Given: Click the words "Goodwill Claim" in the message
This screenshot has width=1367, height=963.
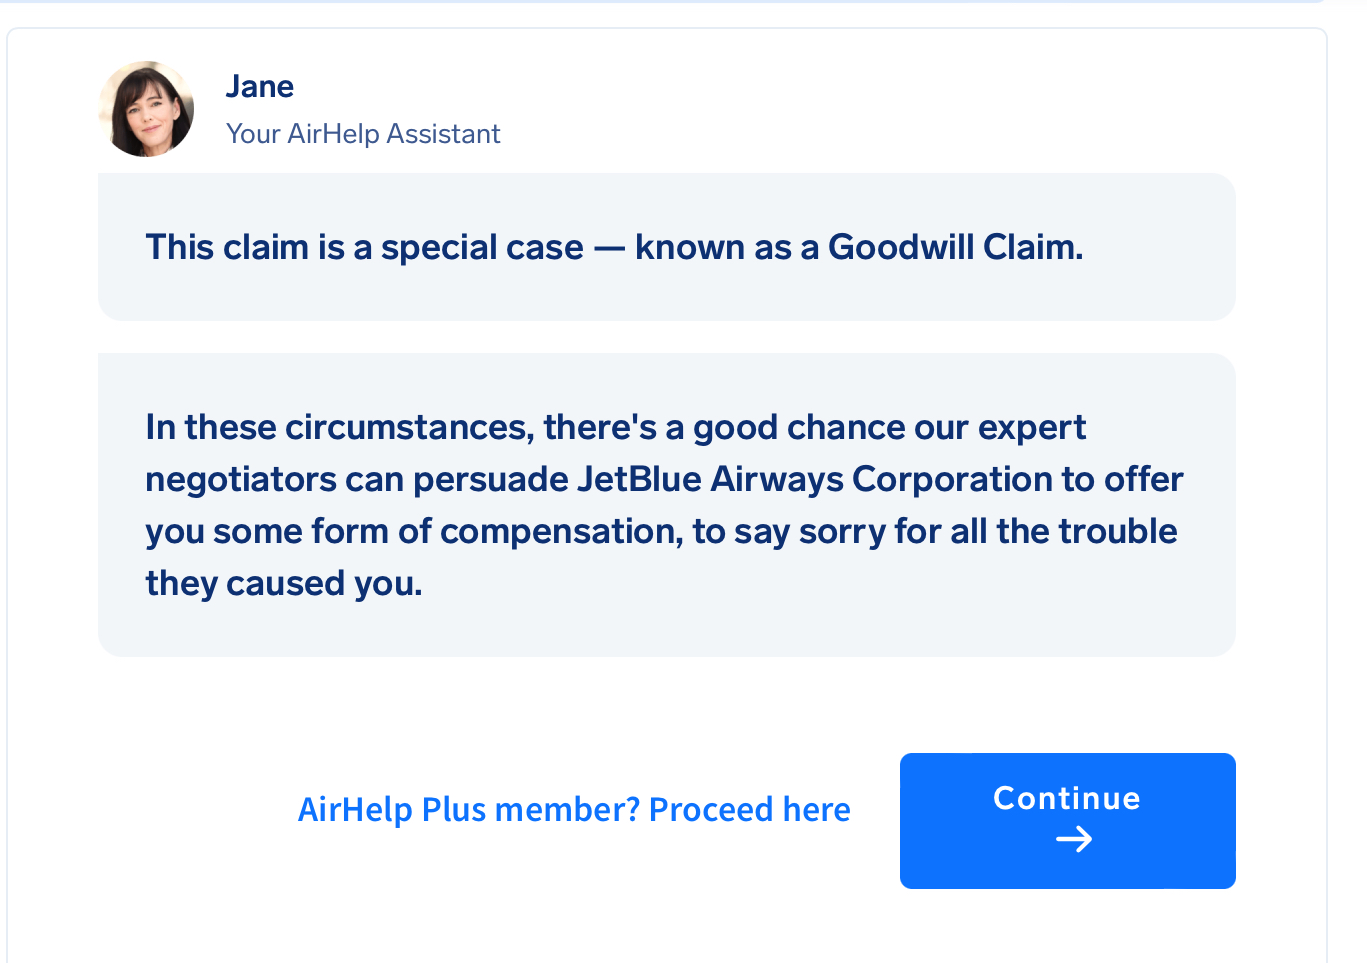Looking at the screenshot, I should [x=954, y=247].
